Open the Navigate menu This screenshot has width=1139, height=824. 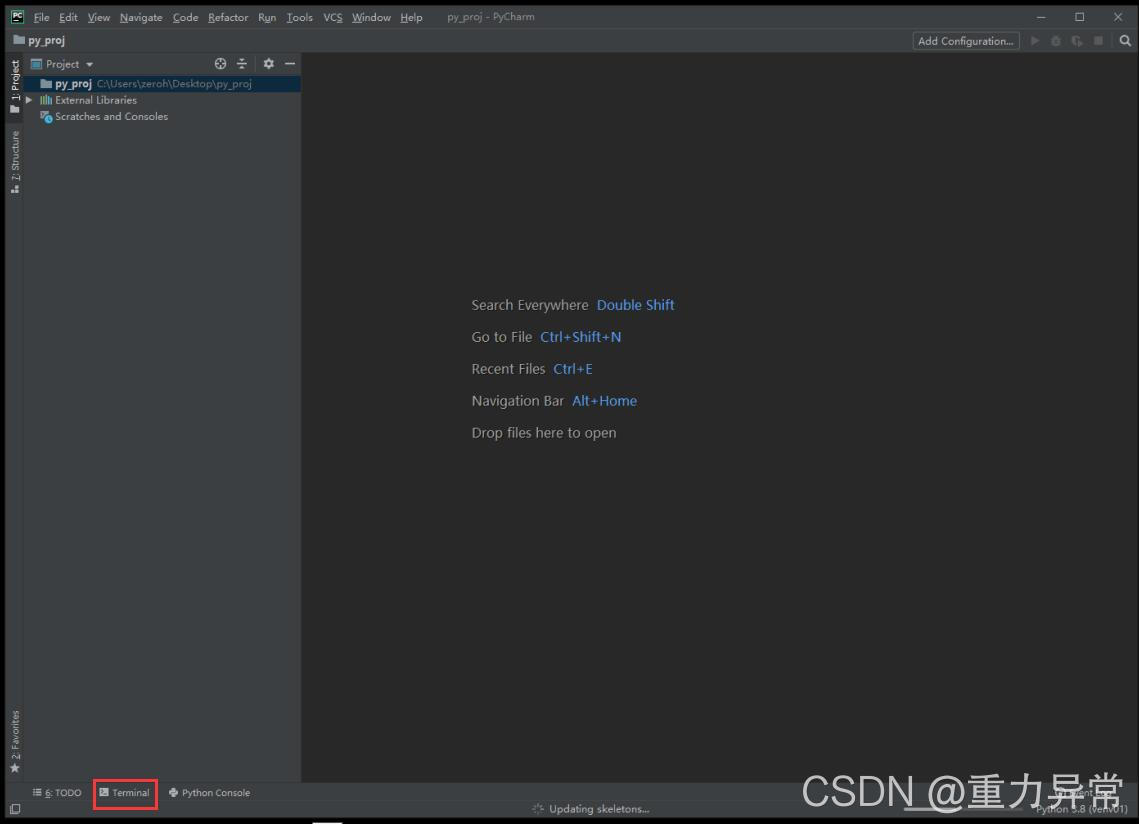140,17
